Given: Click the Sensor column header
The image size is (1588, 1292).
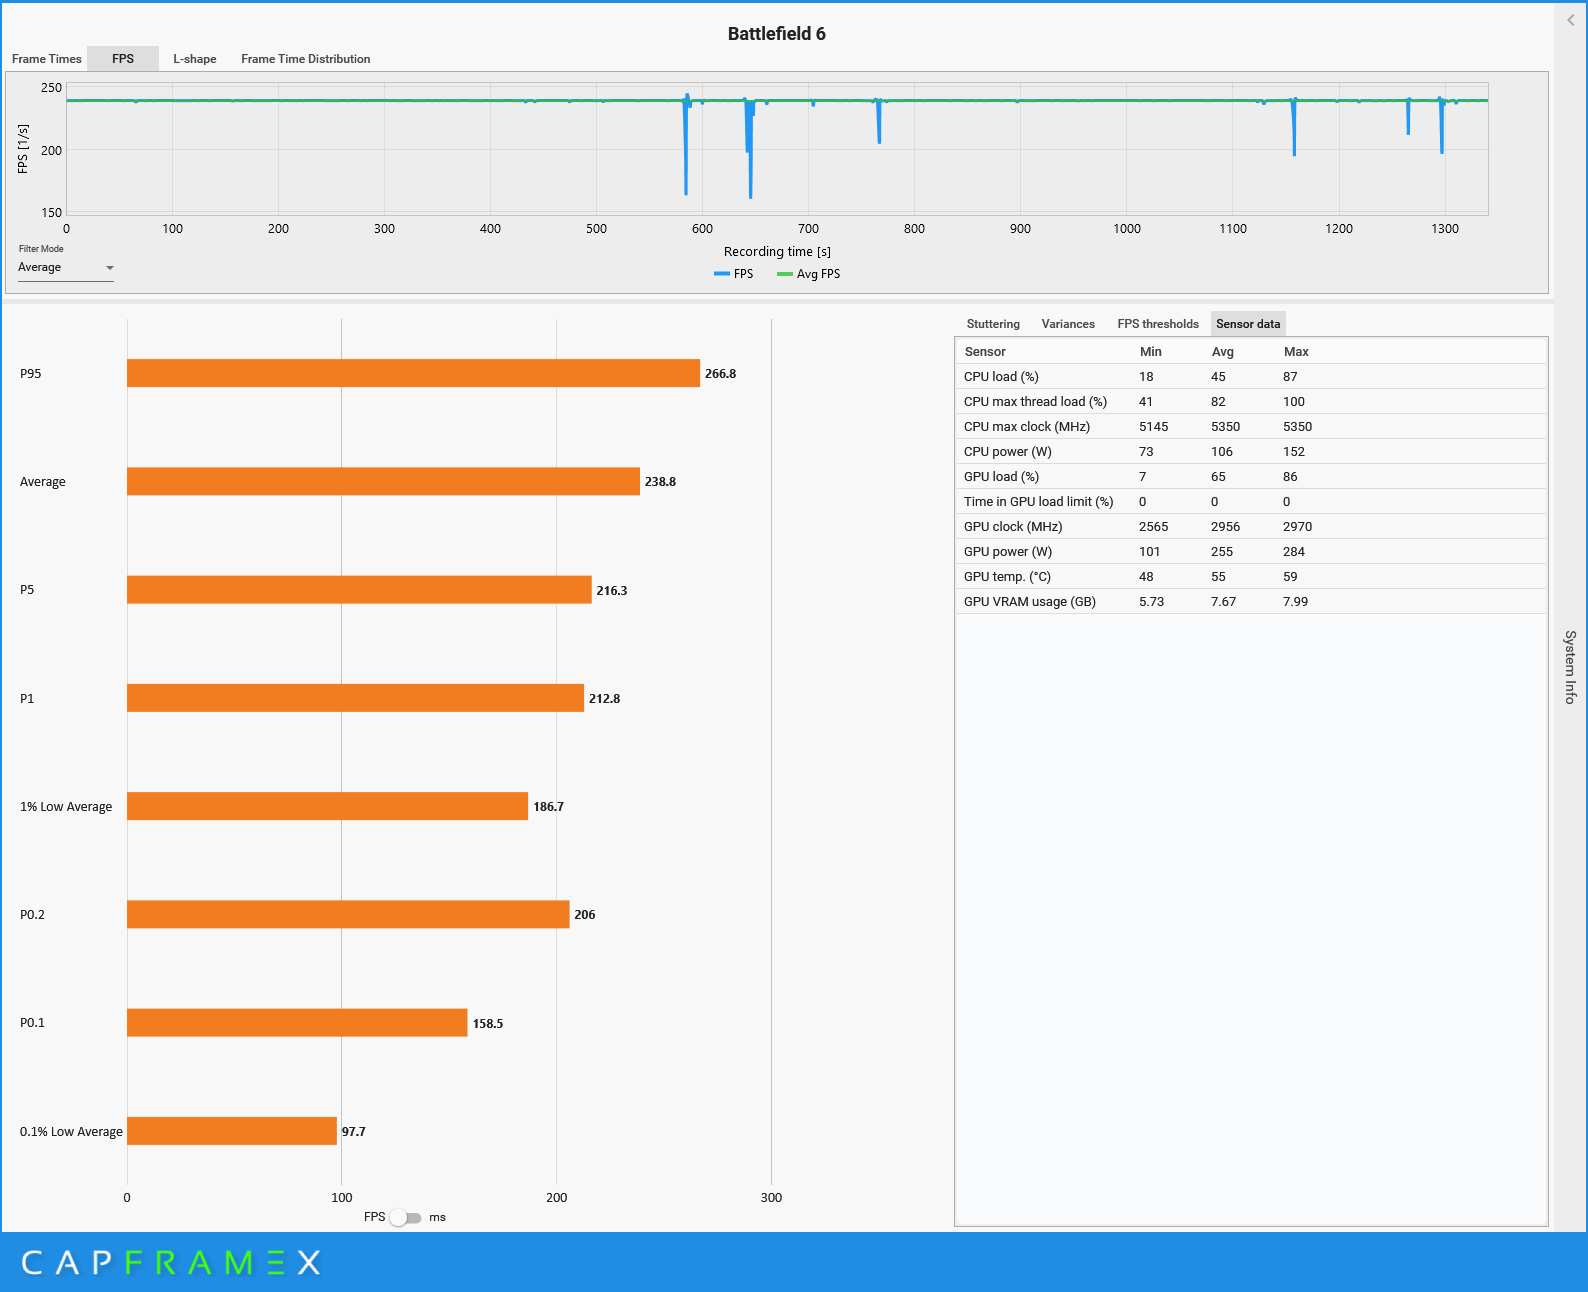Looking at the screenshot, I should pos(985,352).
